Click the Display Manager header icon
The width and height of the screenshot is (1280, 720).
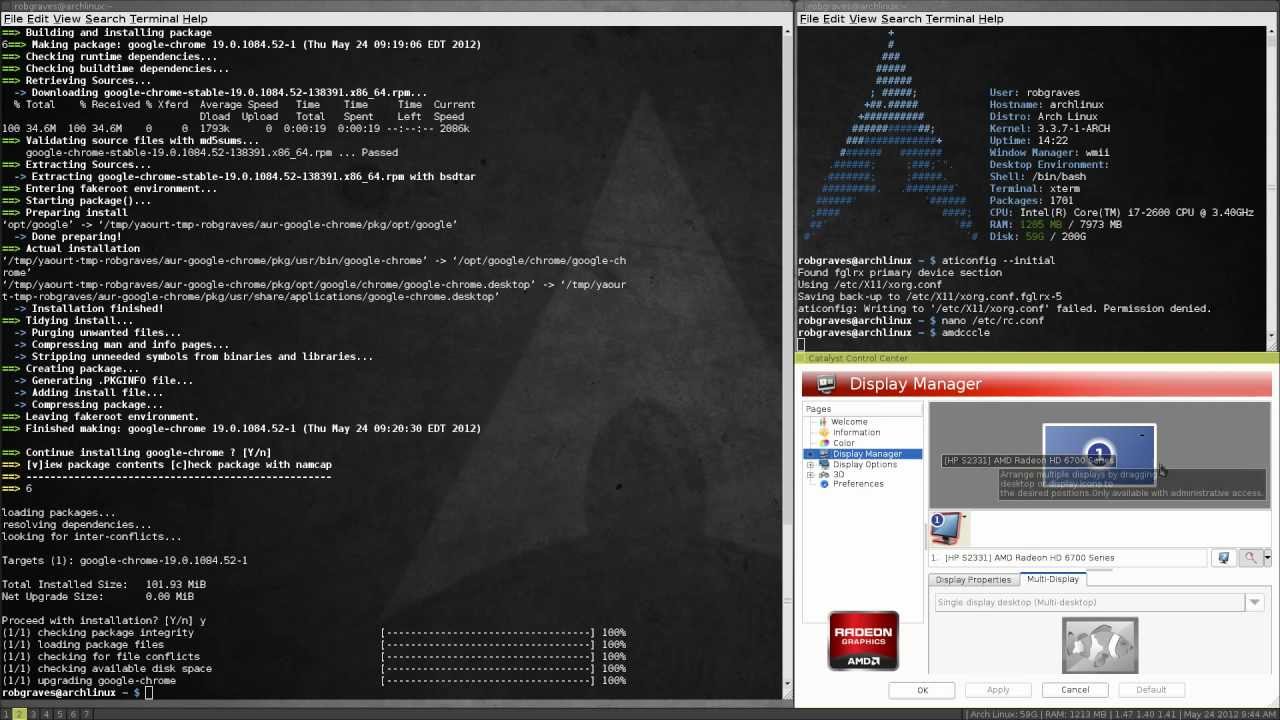point(826,384)
